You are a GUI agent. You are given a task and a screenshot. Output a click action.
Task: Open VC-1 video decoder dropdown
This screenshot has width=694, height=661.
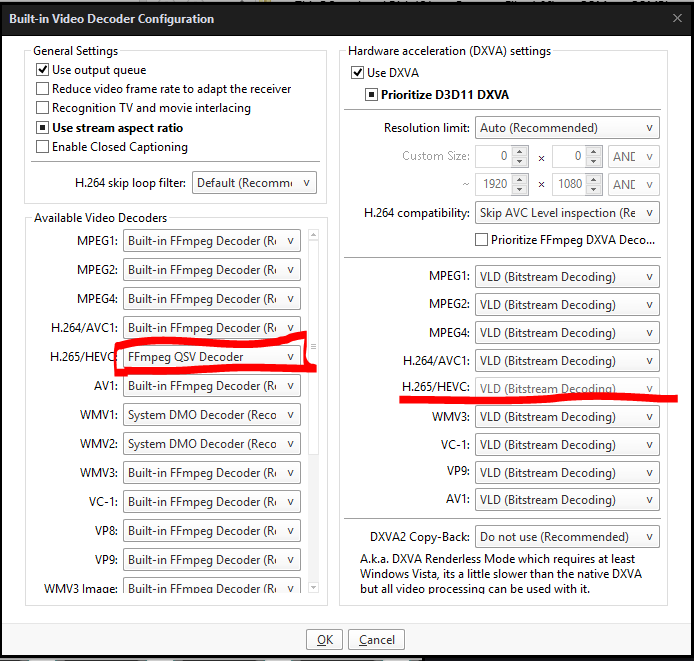click(x=212, y=502)
